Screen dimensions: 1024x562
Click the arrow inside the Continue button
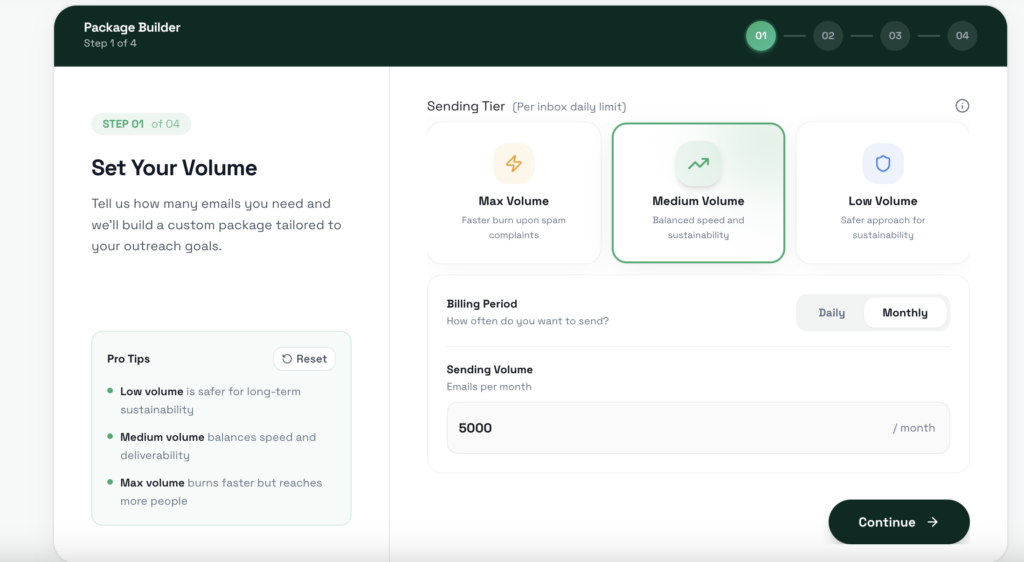coord(933,522)
